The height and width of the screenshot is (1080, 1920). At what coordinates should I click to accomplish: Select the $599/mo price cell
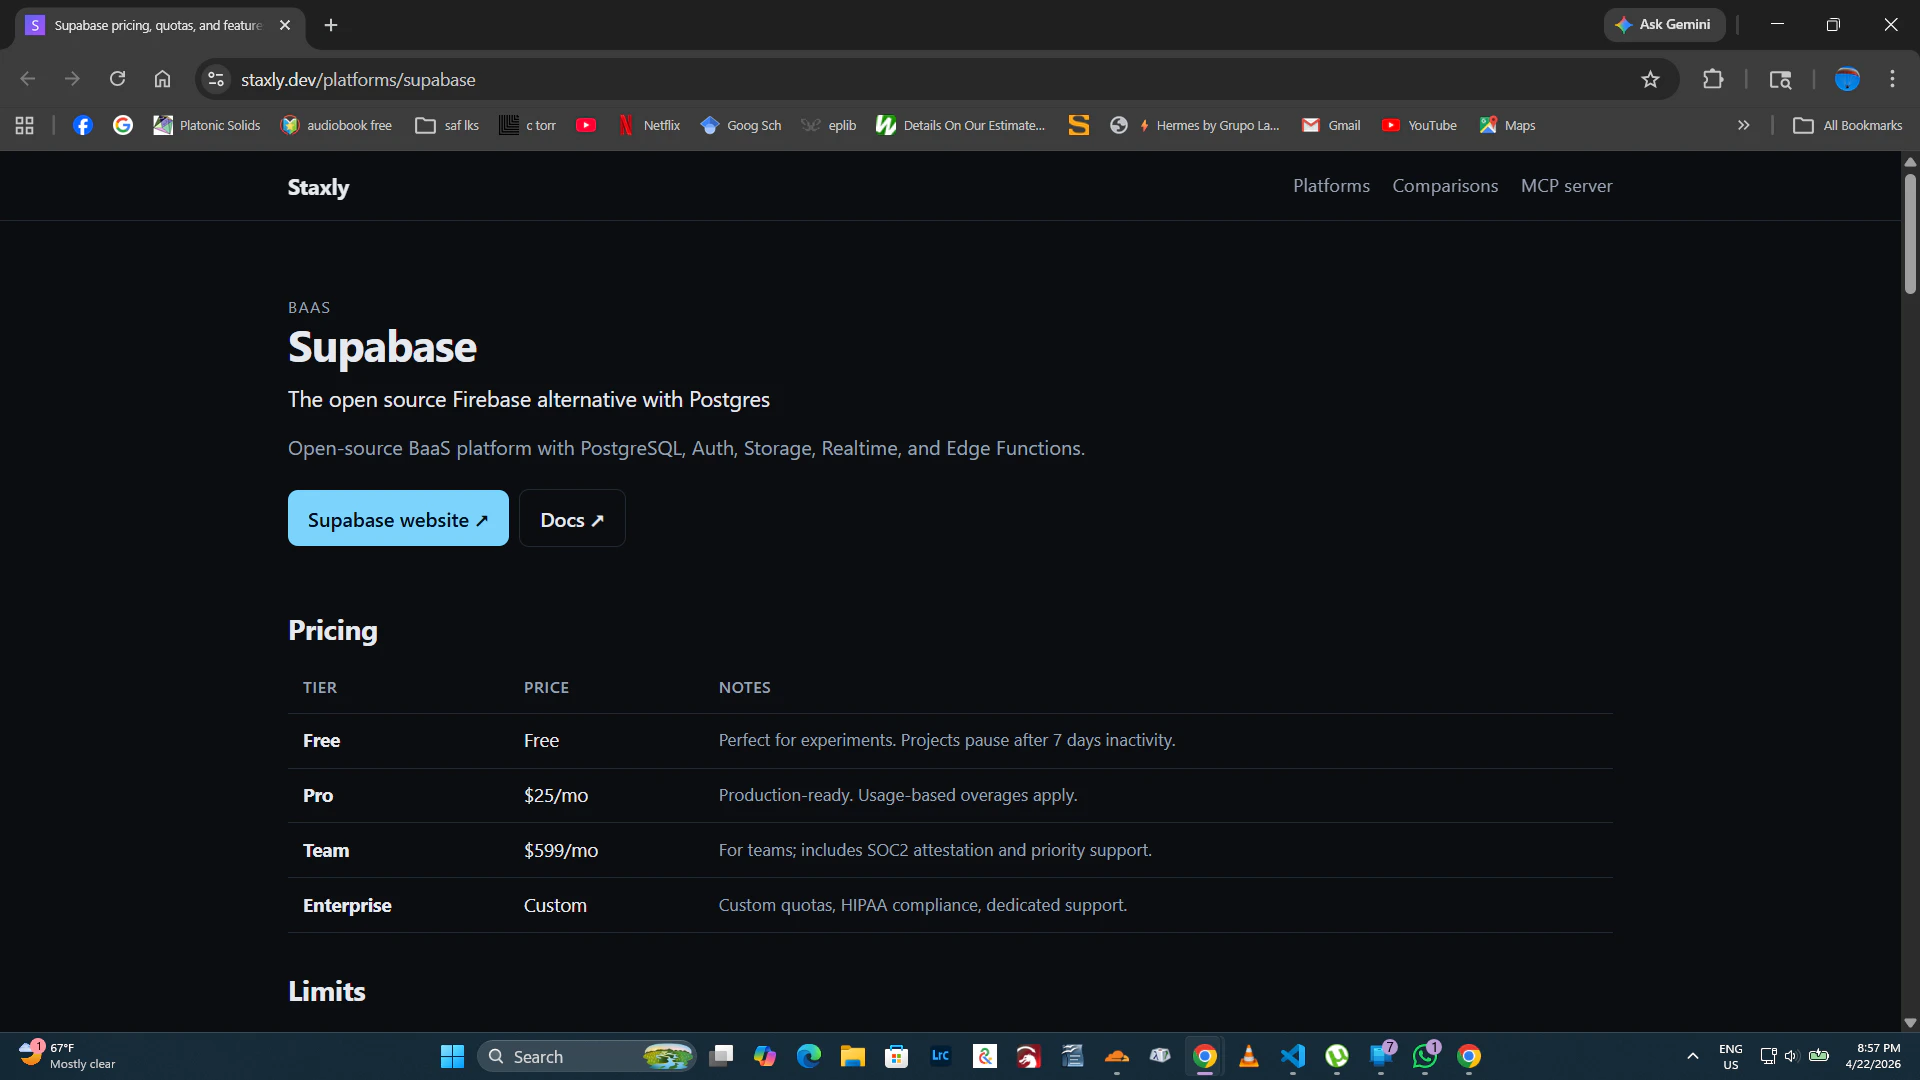click(561, 851)
